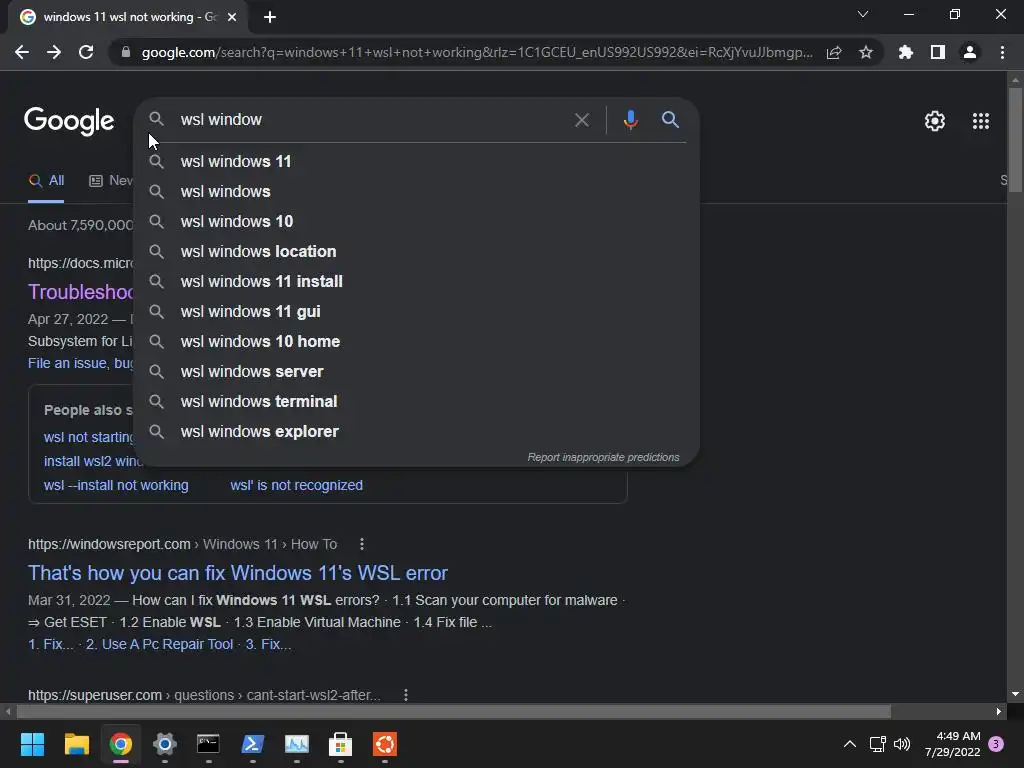
Task: Select suggestion 'wsl windows location'
Action: [416, 251]
